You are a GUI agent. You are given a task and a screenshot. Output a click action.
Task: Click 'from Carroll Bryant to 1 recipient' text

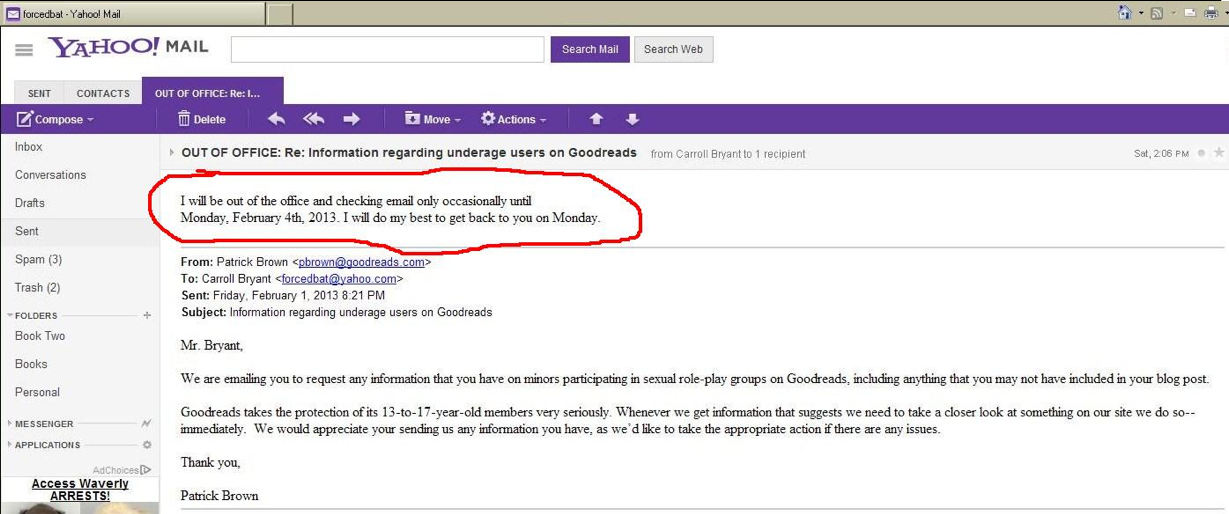coord(728,154)
